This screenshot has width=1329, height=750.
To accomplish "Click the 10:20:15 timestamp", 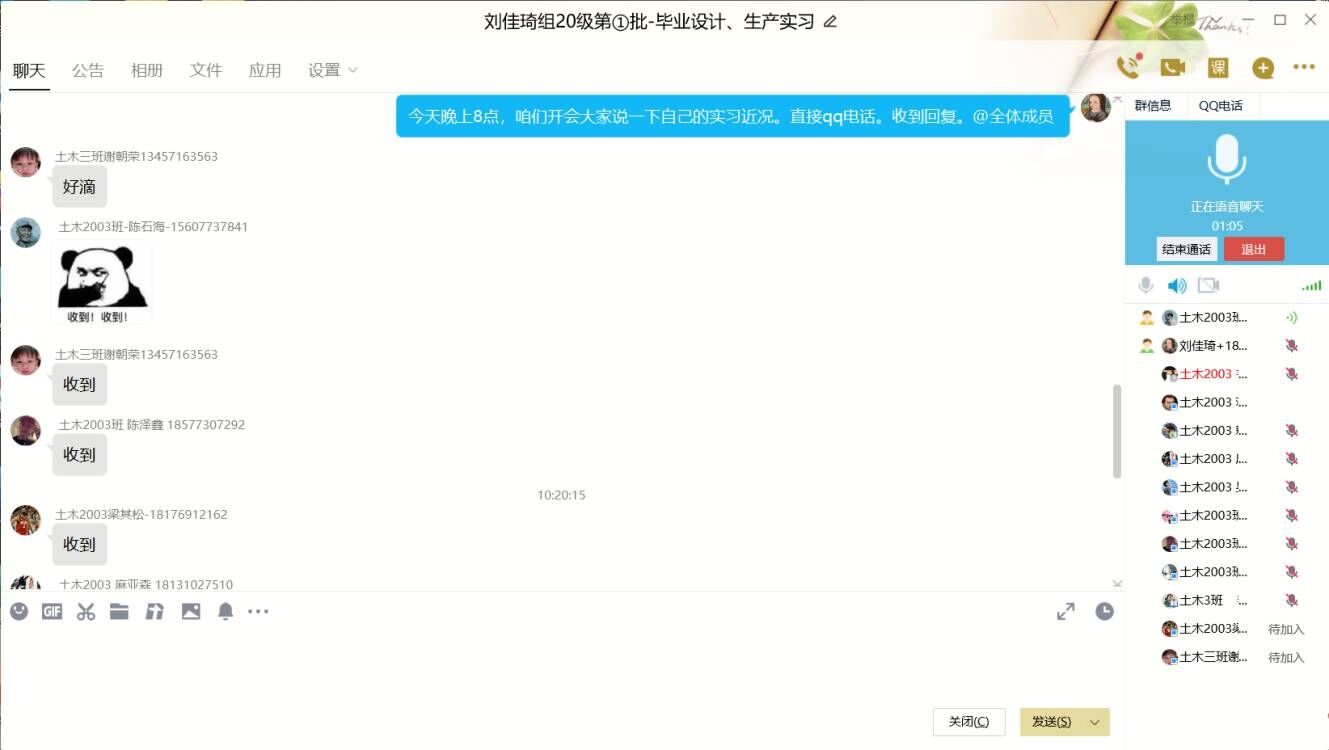I will pyautogui.click(x=561, y=495).
